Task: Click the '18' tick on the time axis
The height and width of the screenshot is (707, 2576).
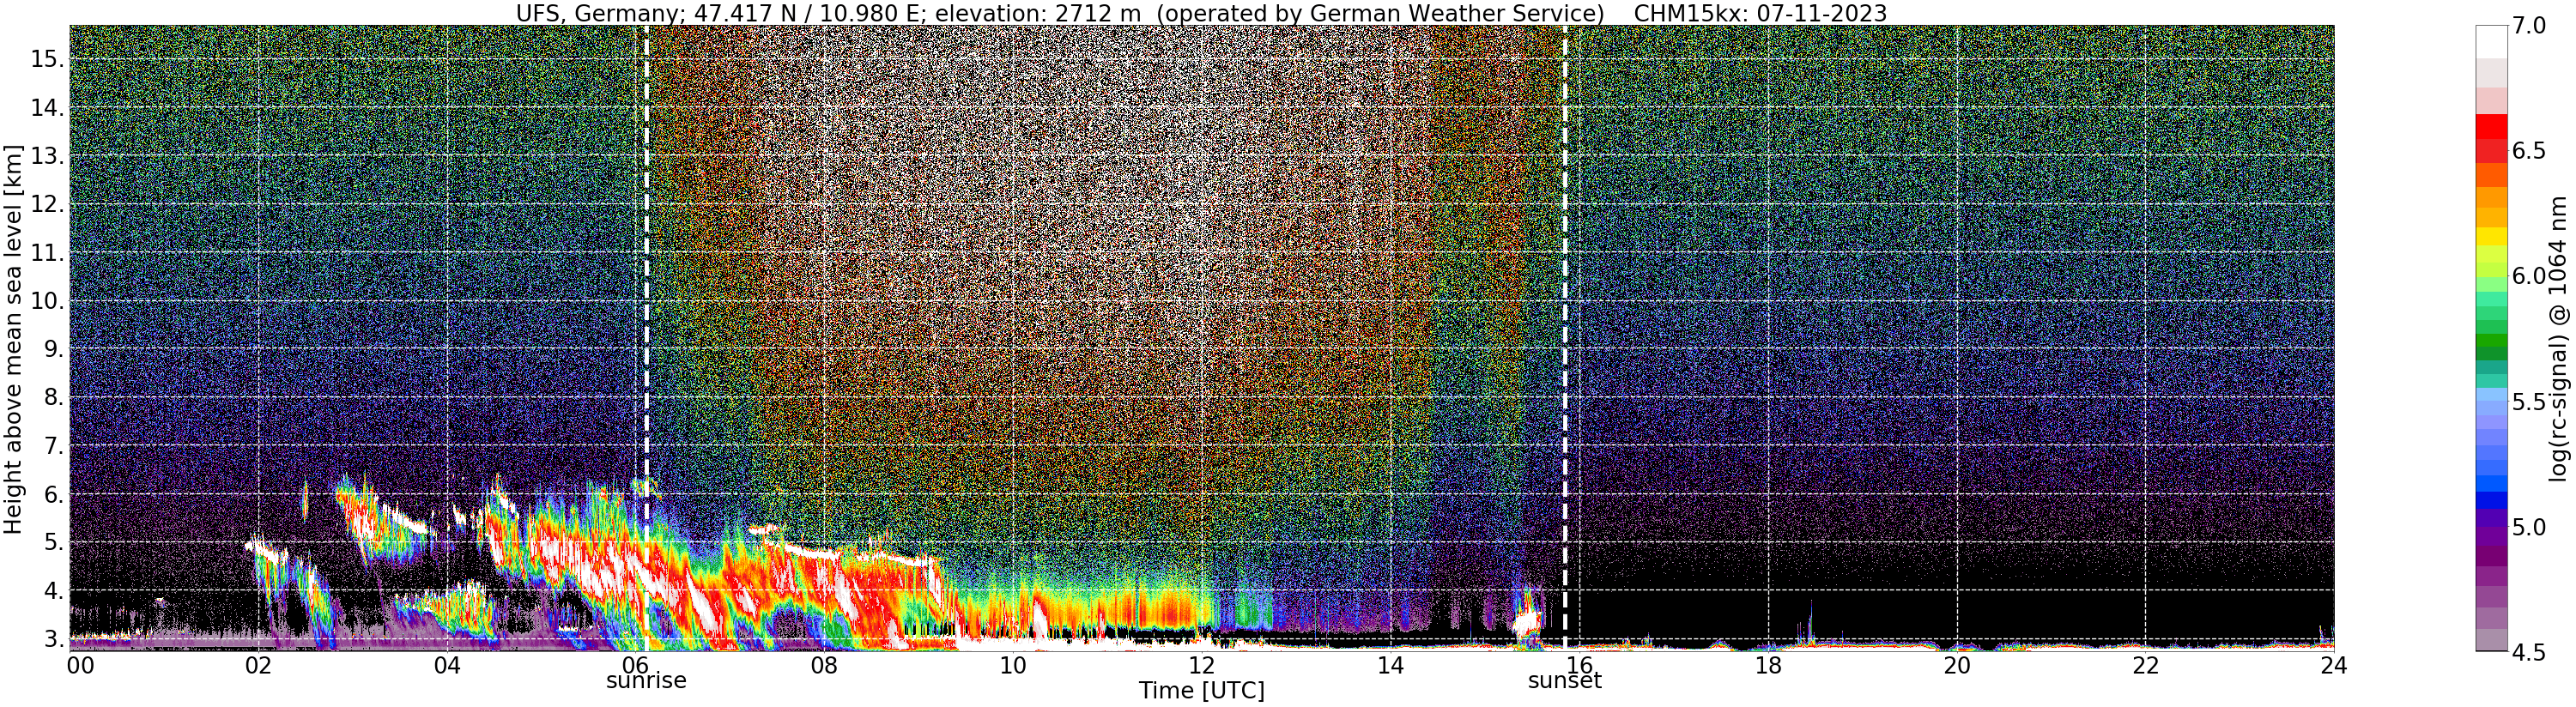Action: coord(1768,665)
